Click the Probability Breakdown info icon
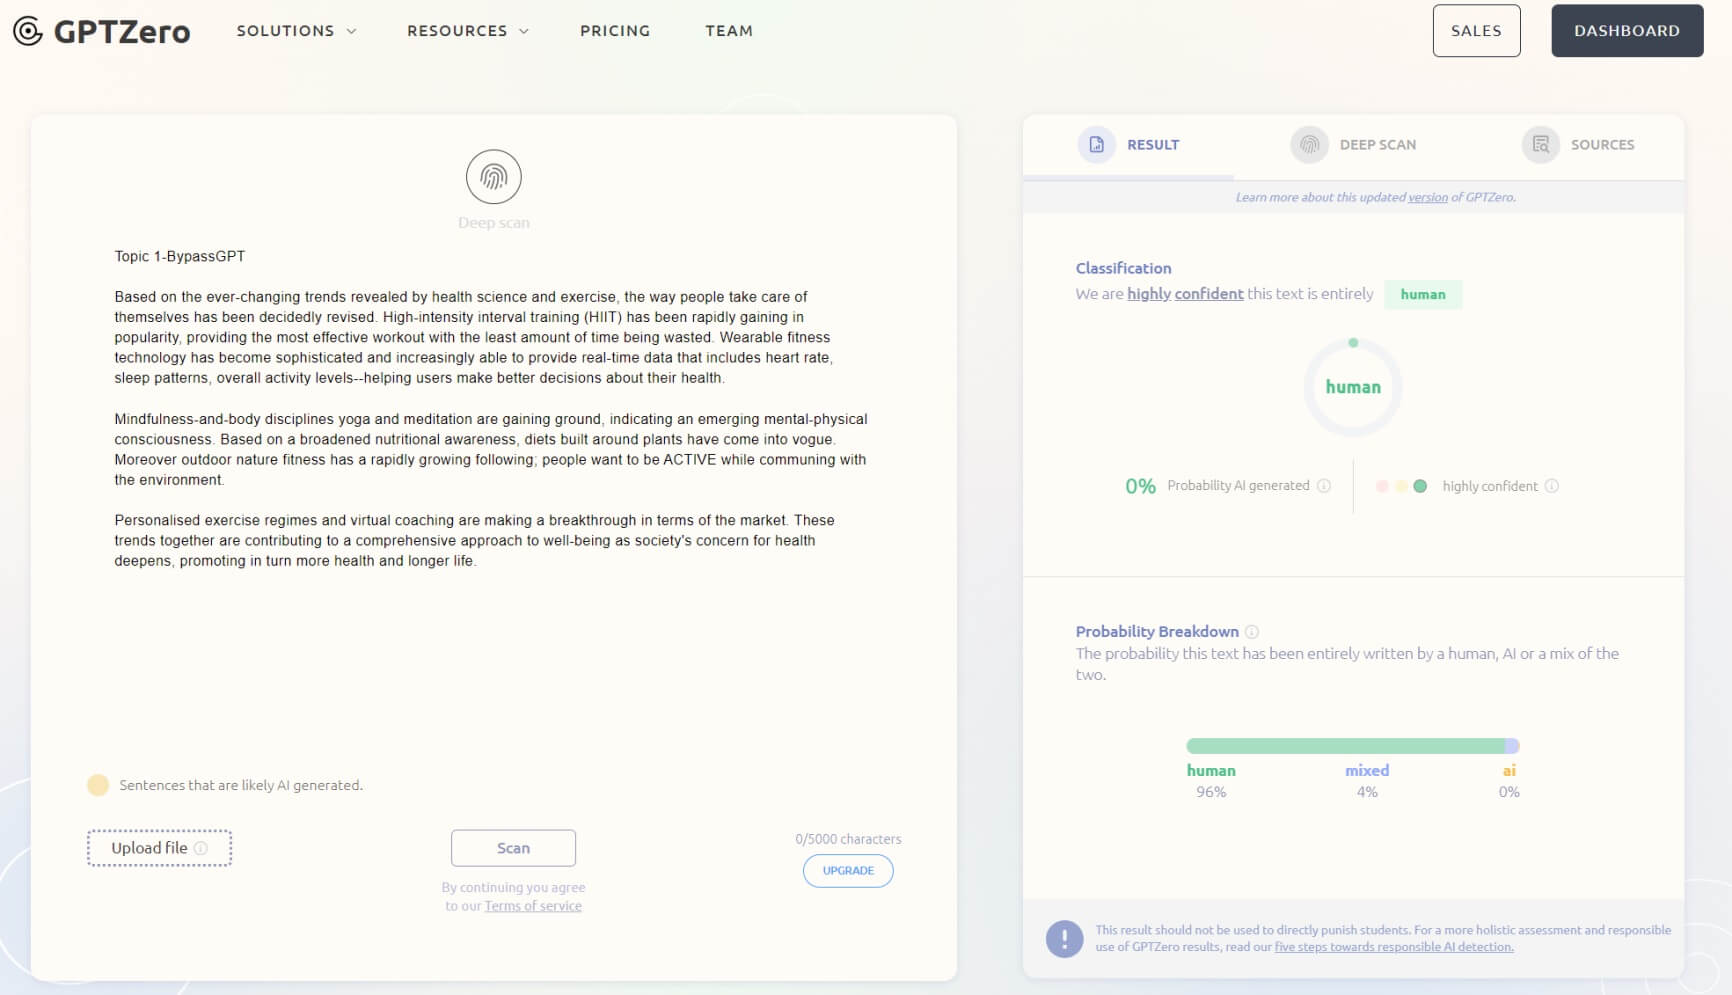Viewport: 1732px width, 995px height. point(1251,632)
